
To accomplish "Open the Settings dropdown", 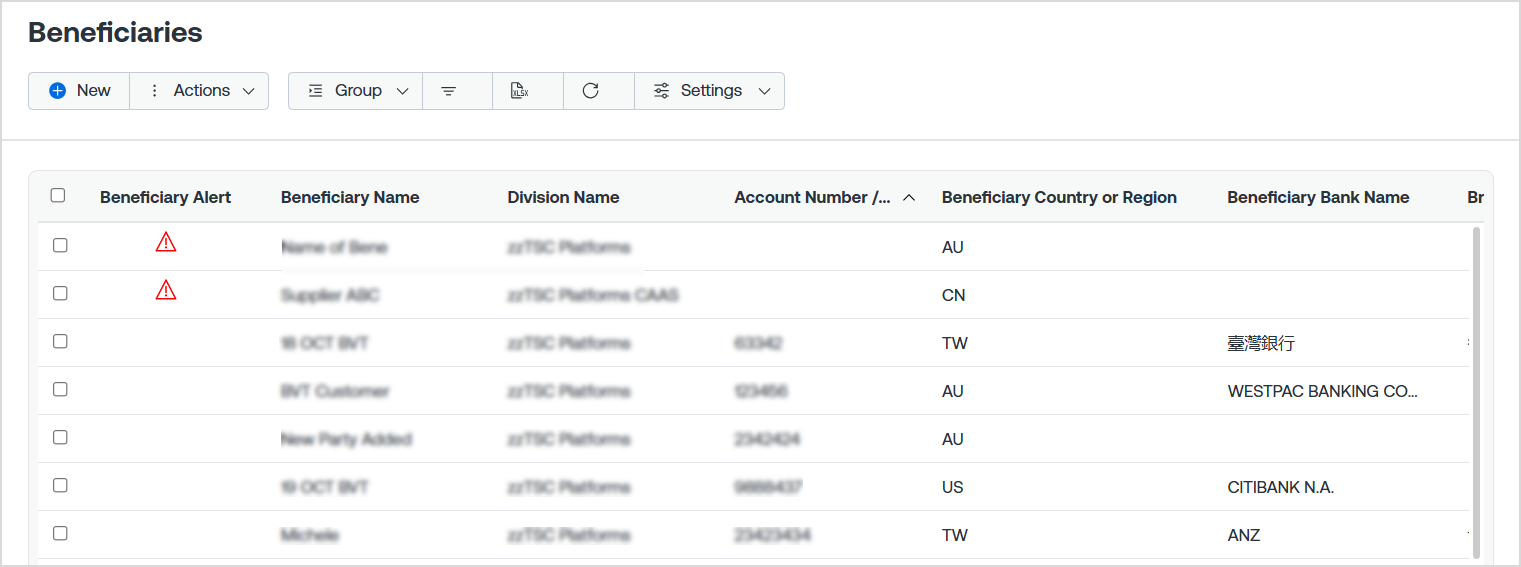I will click(x=710, y=91).
